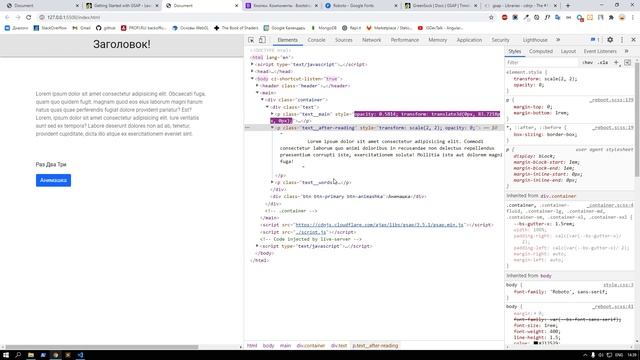Open The Book of Shaders bookmark
This screenshot has height=360, width=640.
coord(236,28)
